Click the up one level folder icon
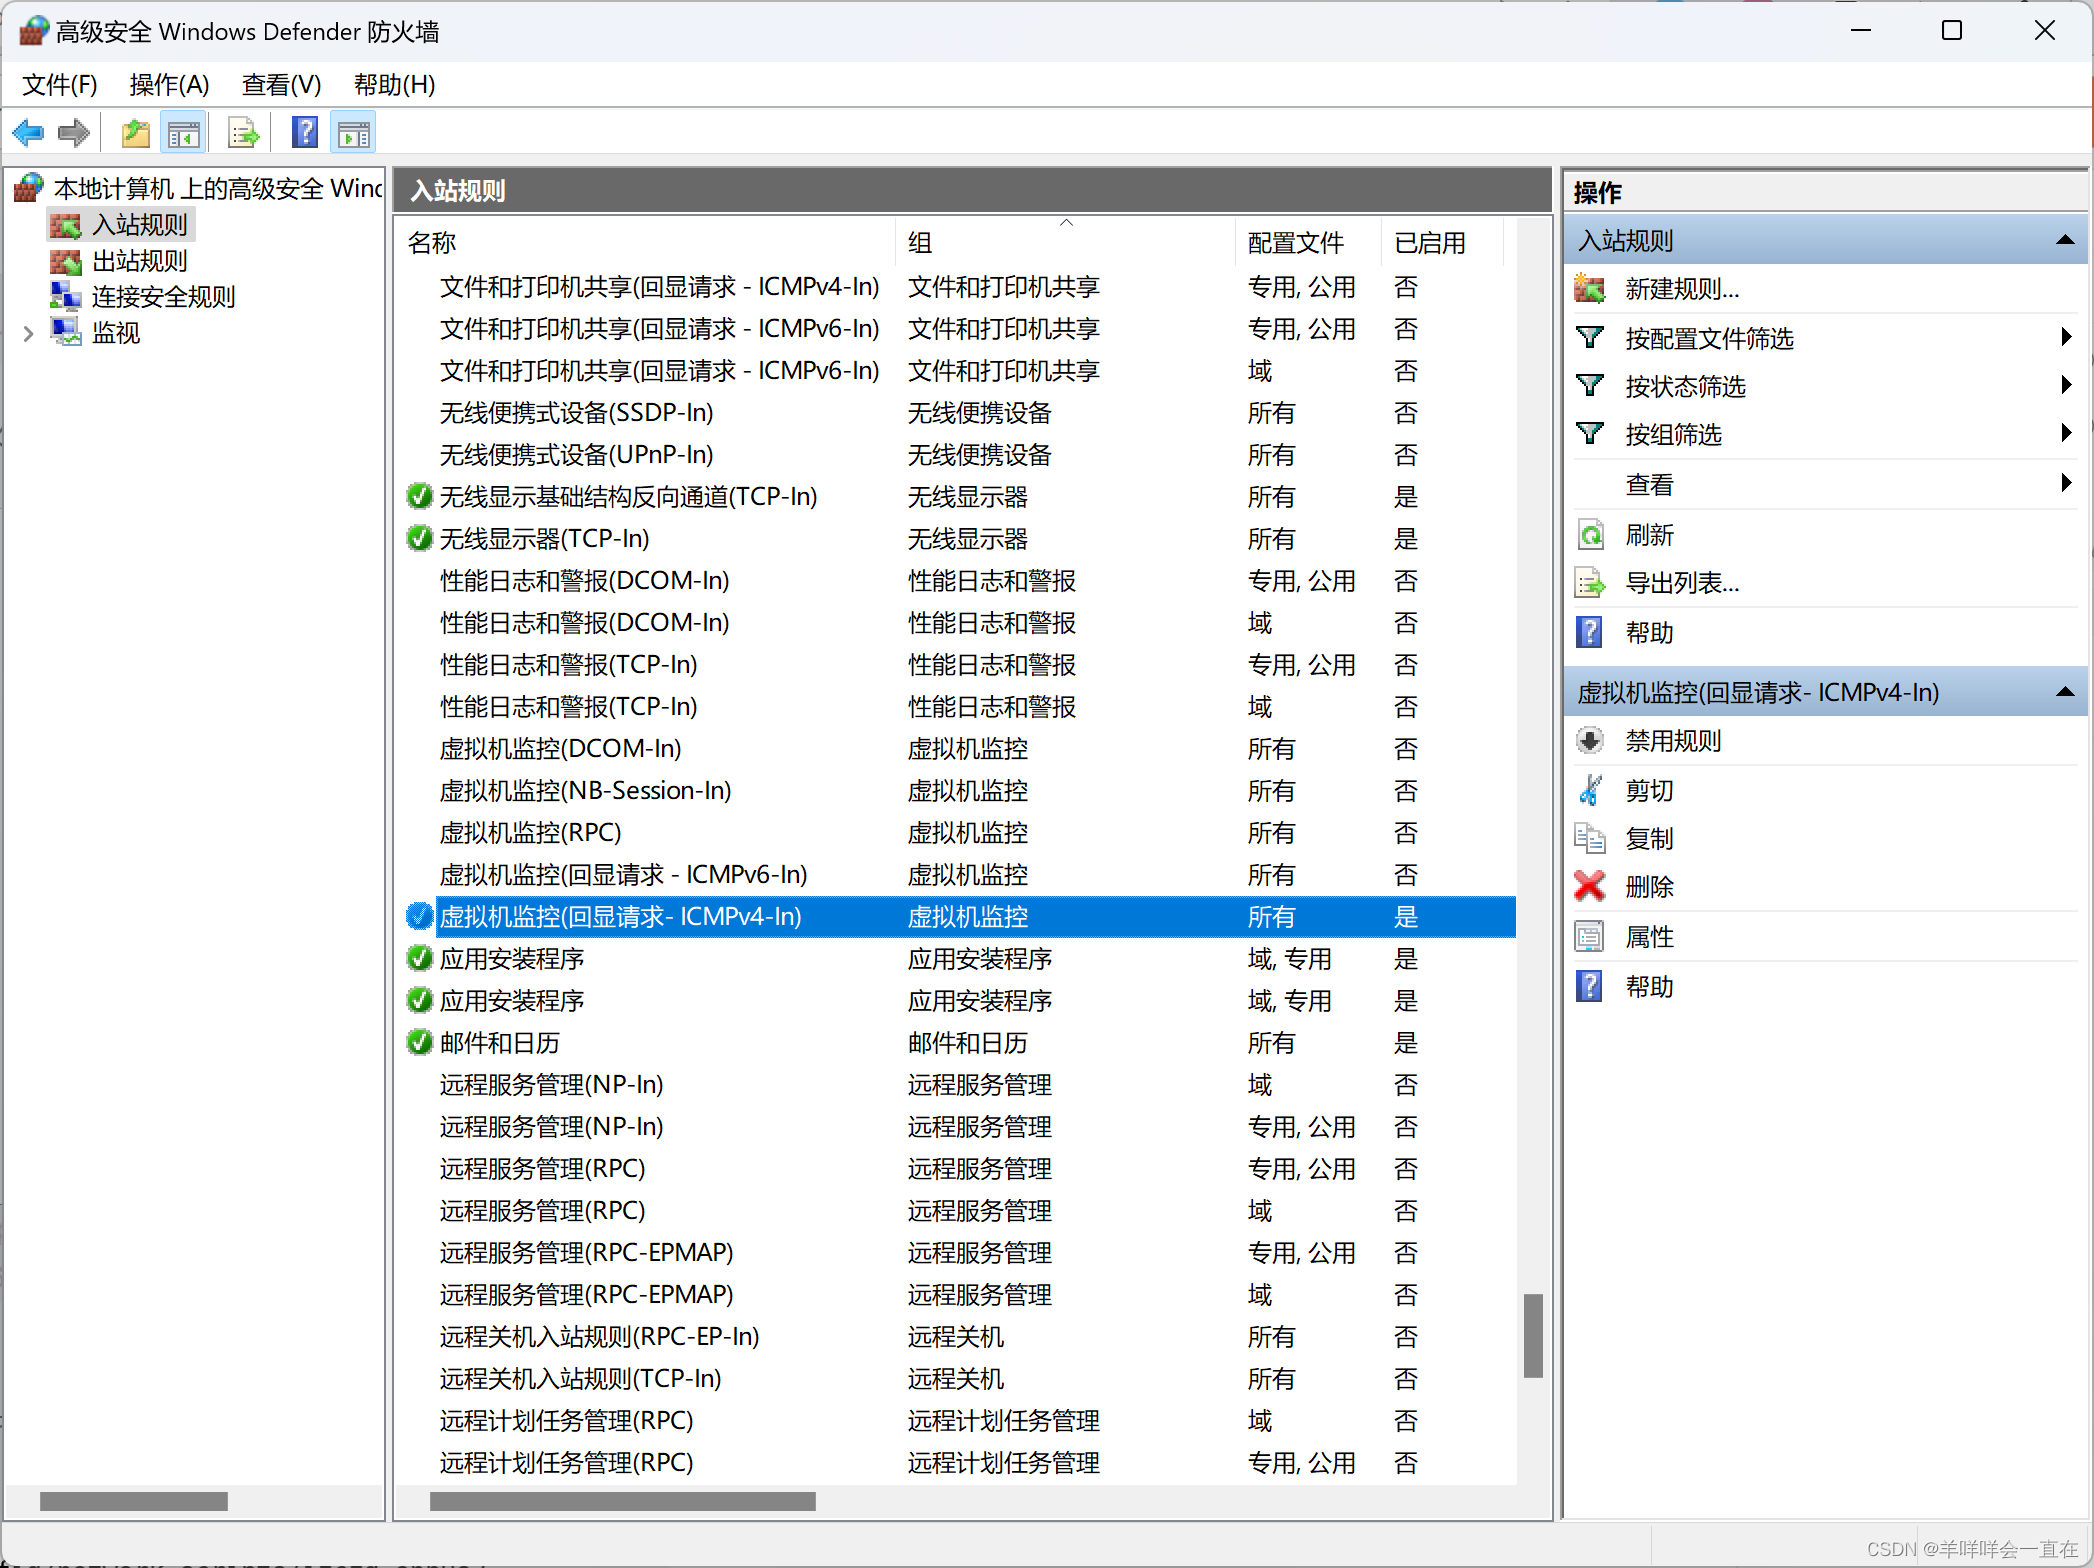 click(x=135, y=133)
